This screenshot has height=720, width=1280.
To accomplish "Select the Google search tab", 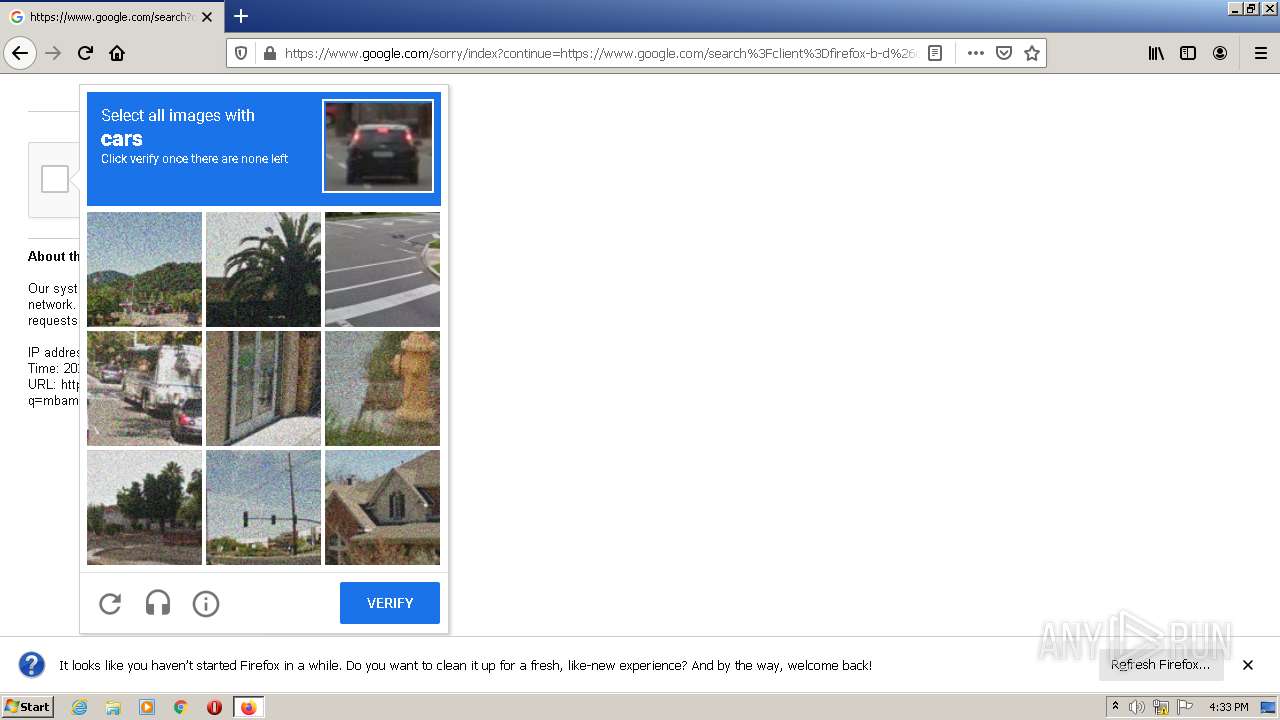I will (x=110, y=17).
